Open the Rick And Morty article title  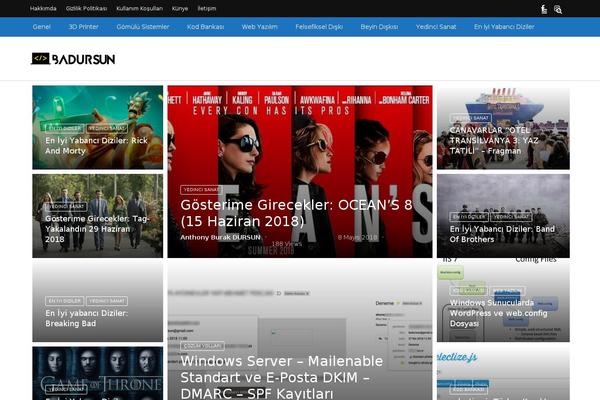96,146
